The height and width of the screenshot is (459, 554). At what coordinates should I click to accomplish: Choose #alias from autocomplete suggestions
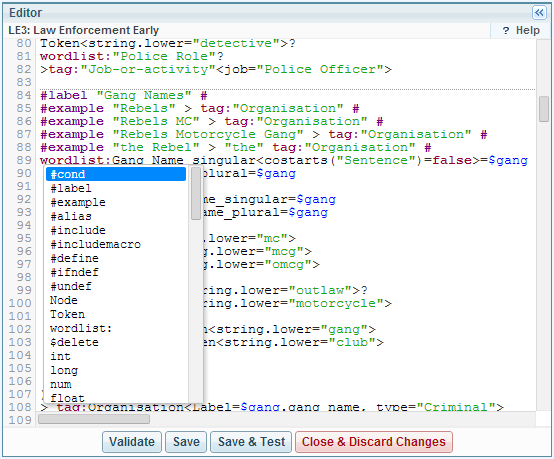[116, 216]
